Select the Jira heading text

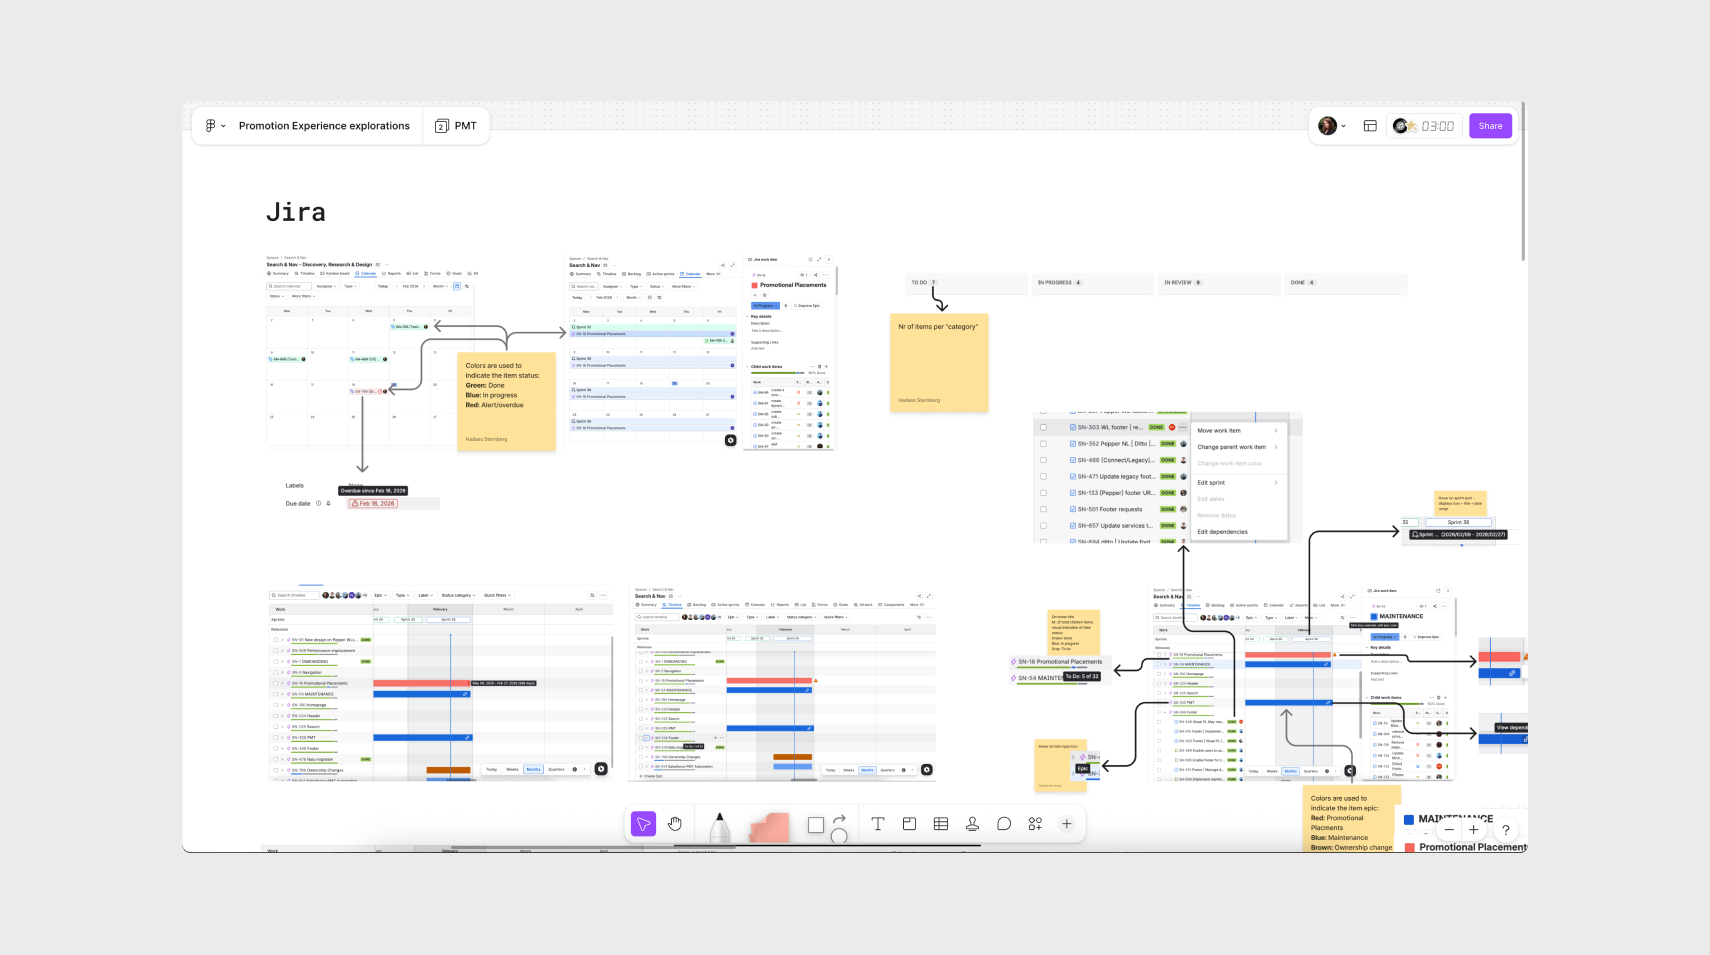[296, 212]
